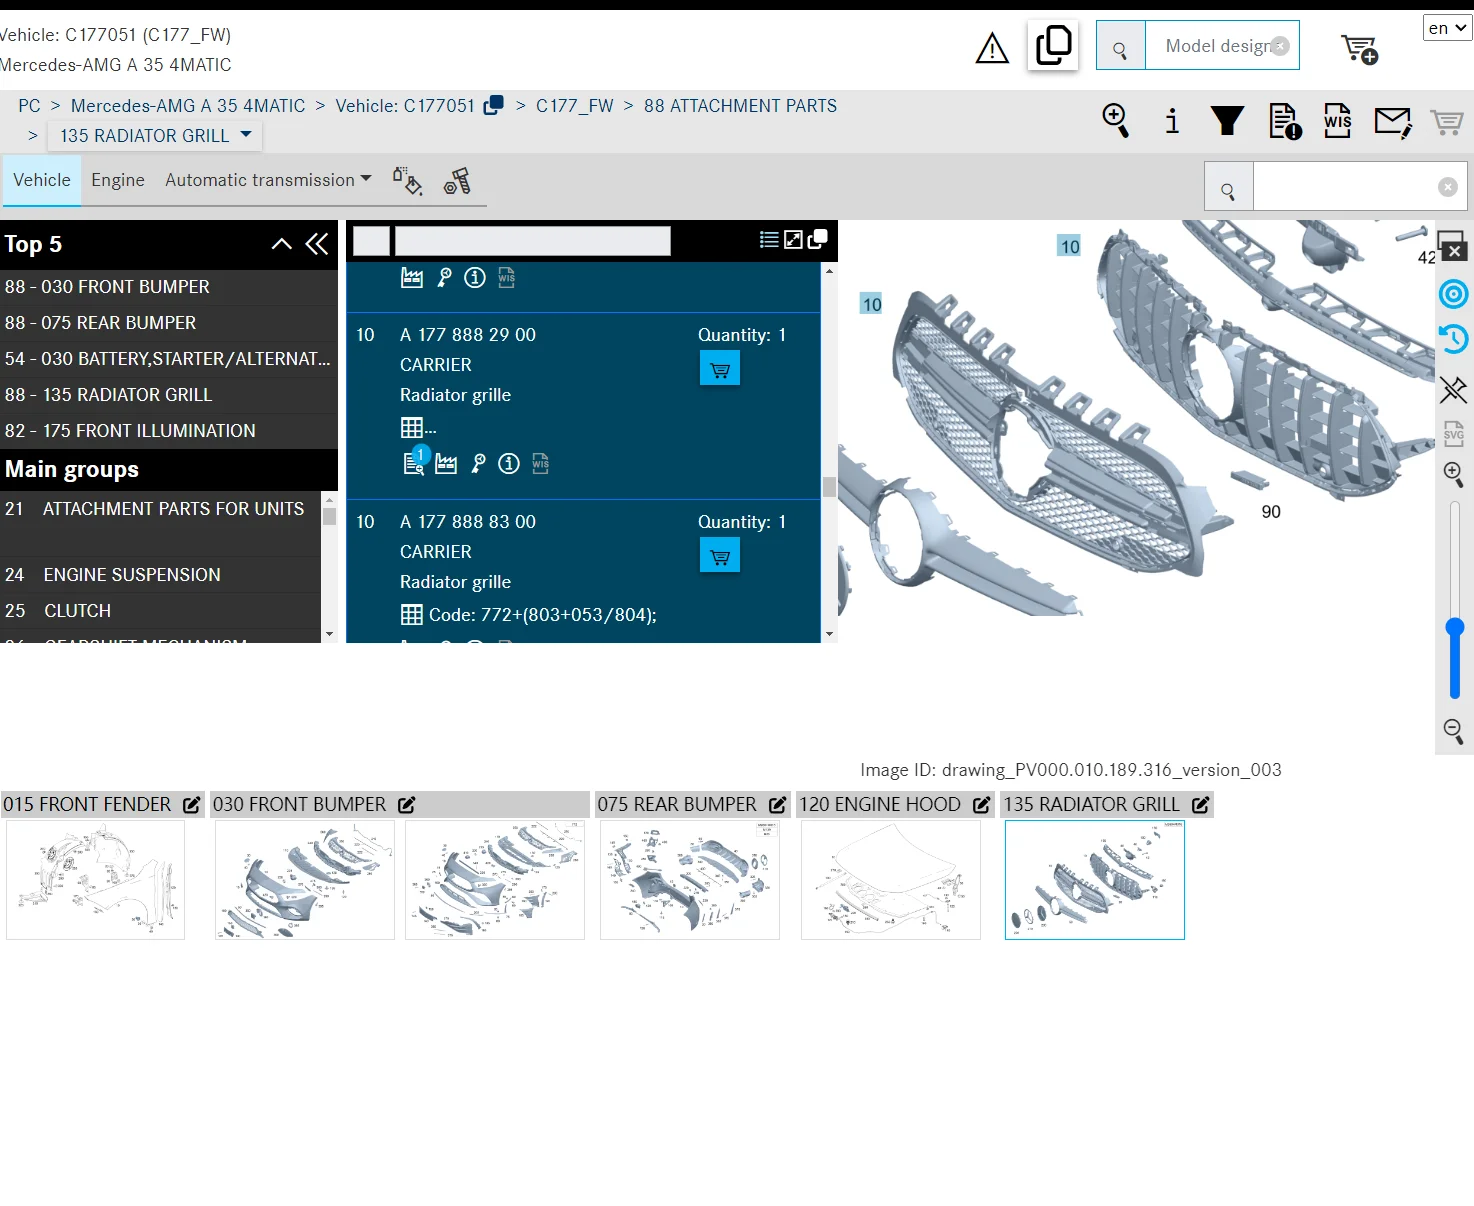Open the 015 FRONT FENDER thumbnail
This screenshot has height=1206, width=1474.
(95, 880)
